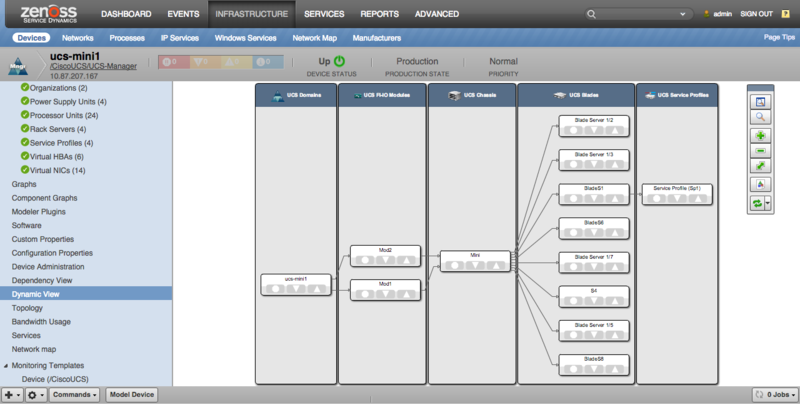Click the orange error events count swatch
Screen dimensions: 800x405
coord(205,62)
